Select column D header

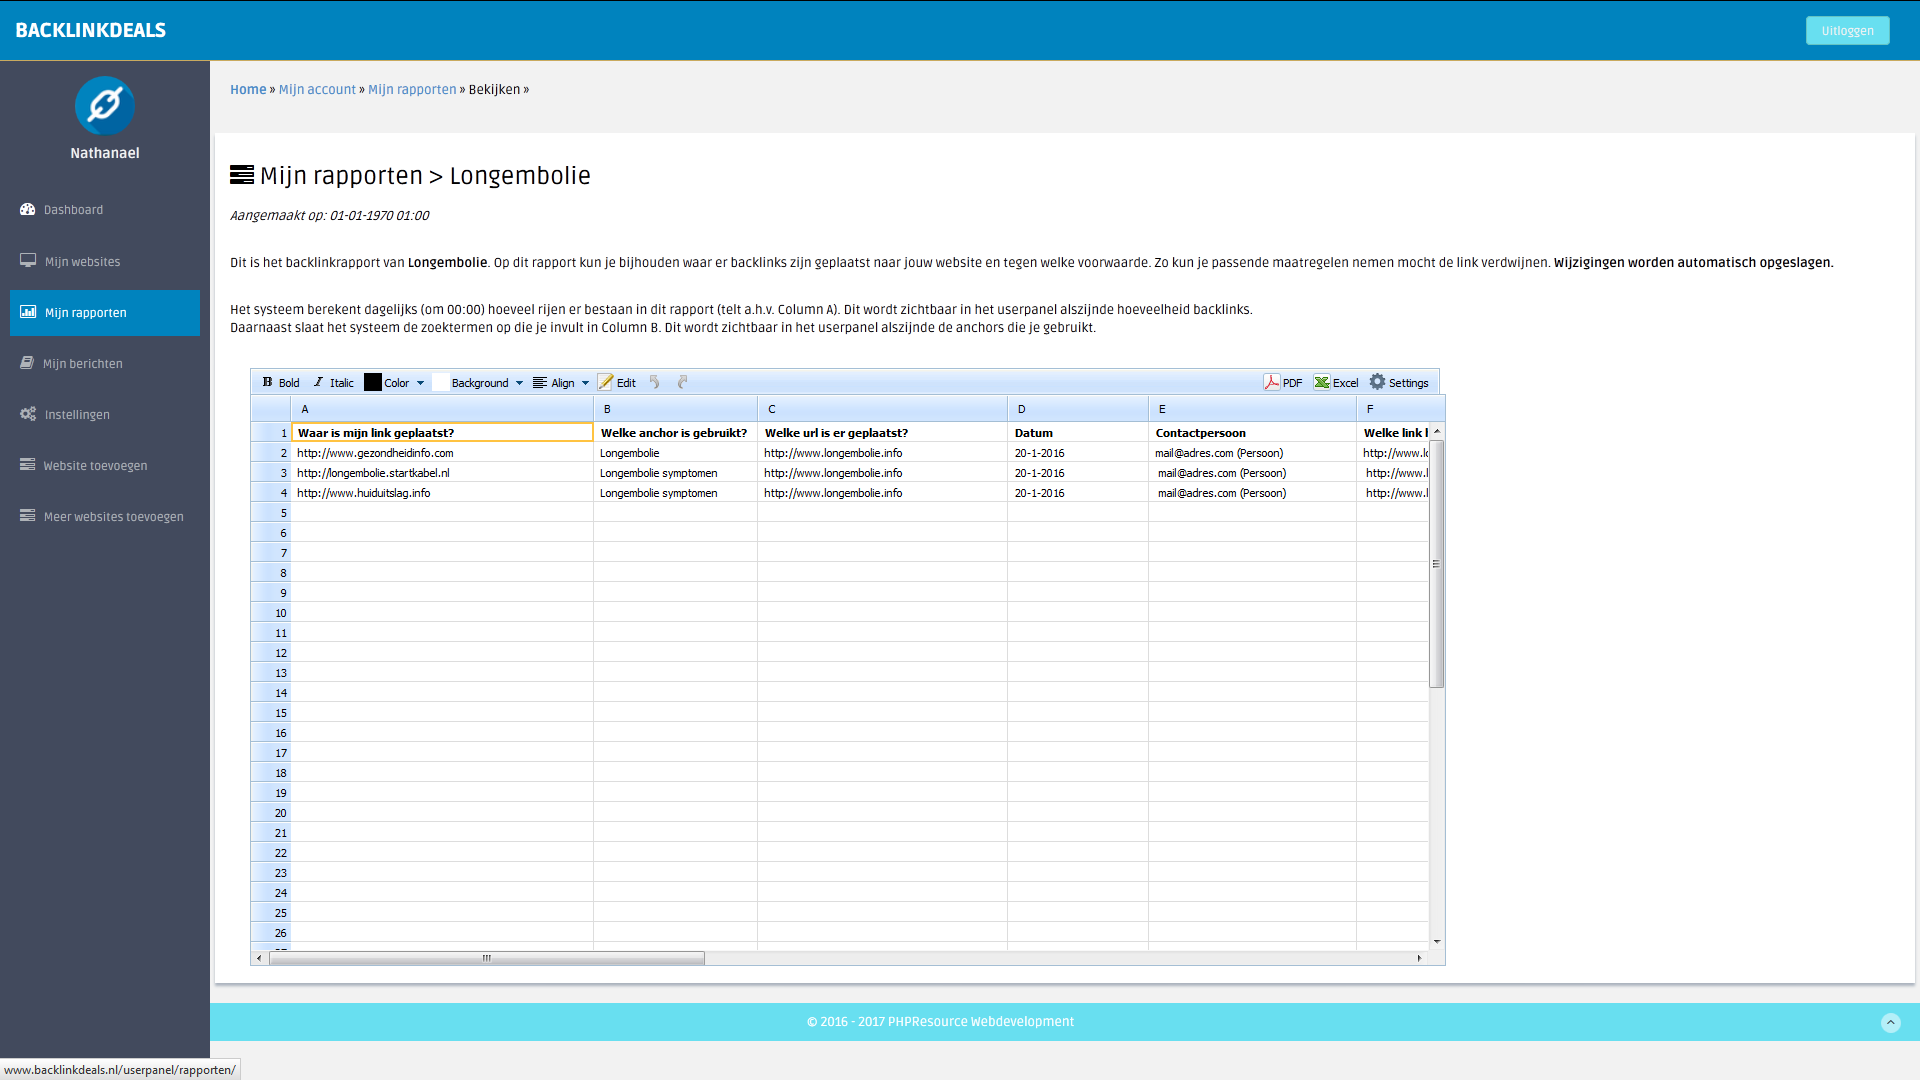point(1078,408)
